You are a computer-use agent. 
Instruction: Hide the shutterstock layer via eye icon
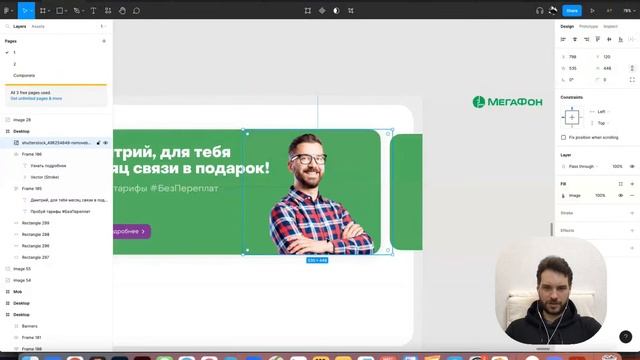coord(105,143)
